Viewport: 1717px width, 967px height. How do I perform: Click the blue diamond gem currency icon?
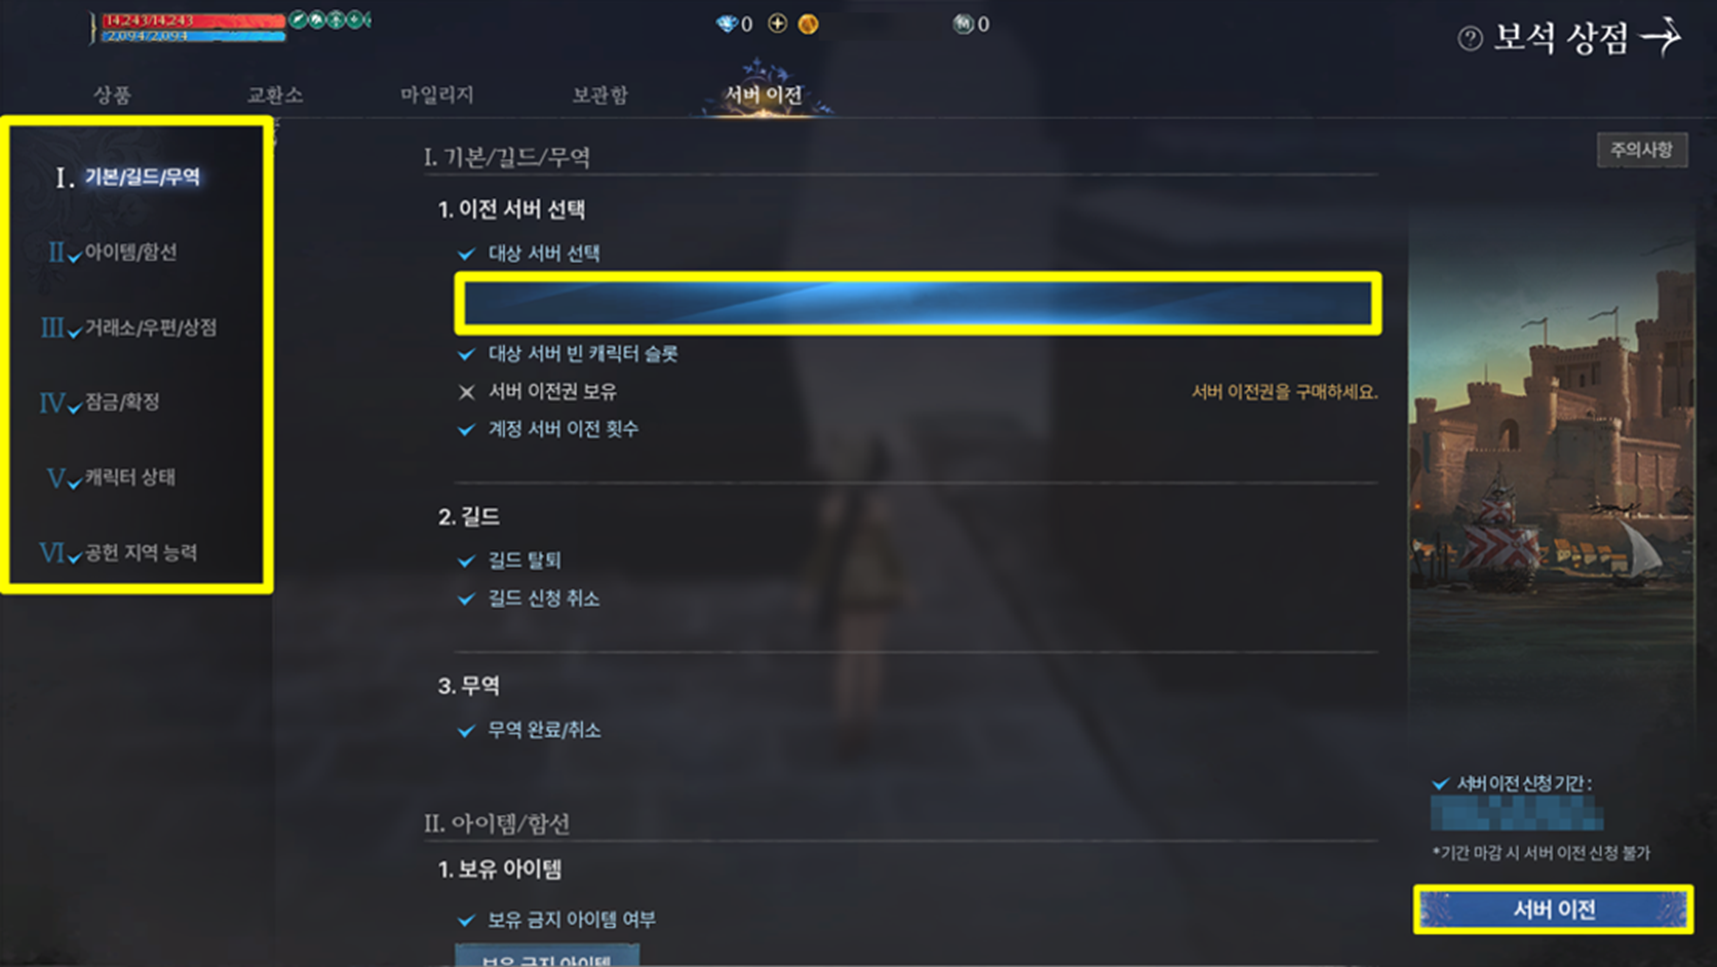tap(727, 24)
